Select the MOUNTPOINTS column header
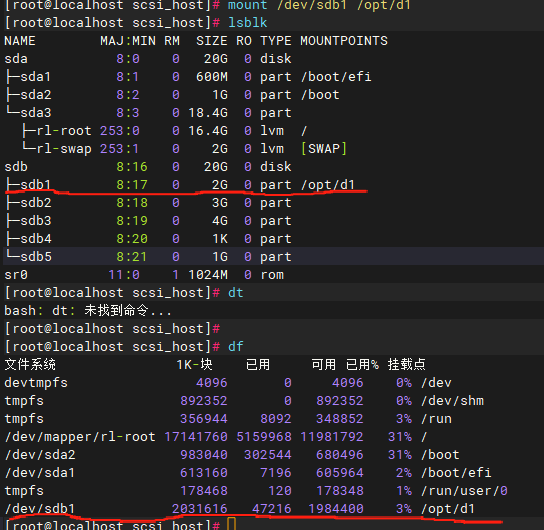Viewport: 544px width, 530px height. (344, 41)
